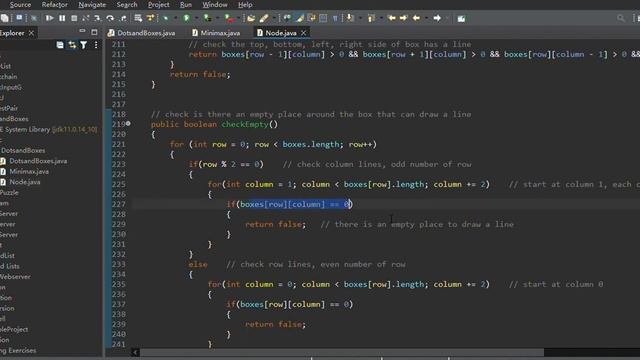The width and height of the screenshot is (640, 360).
Task: Open the Navigate menu
Action: click(92, 4)
